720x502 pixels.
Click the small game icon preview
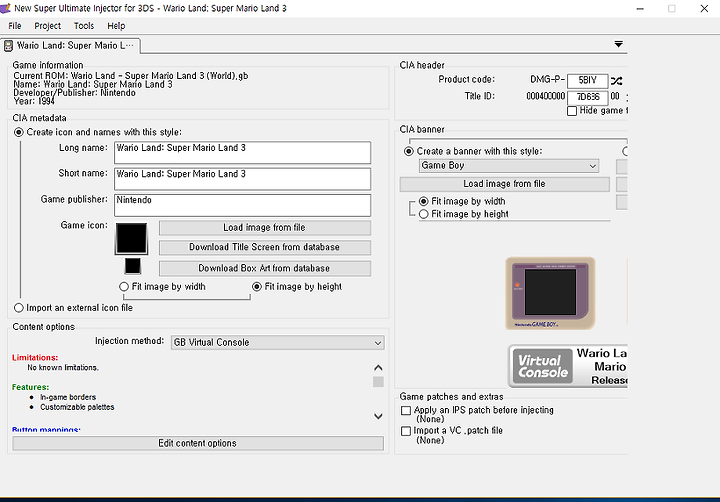(x=133, y=266)
